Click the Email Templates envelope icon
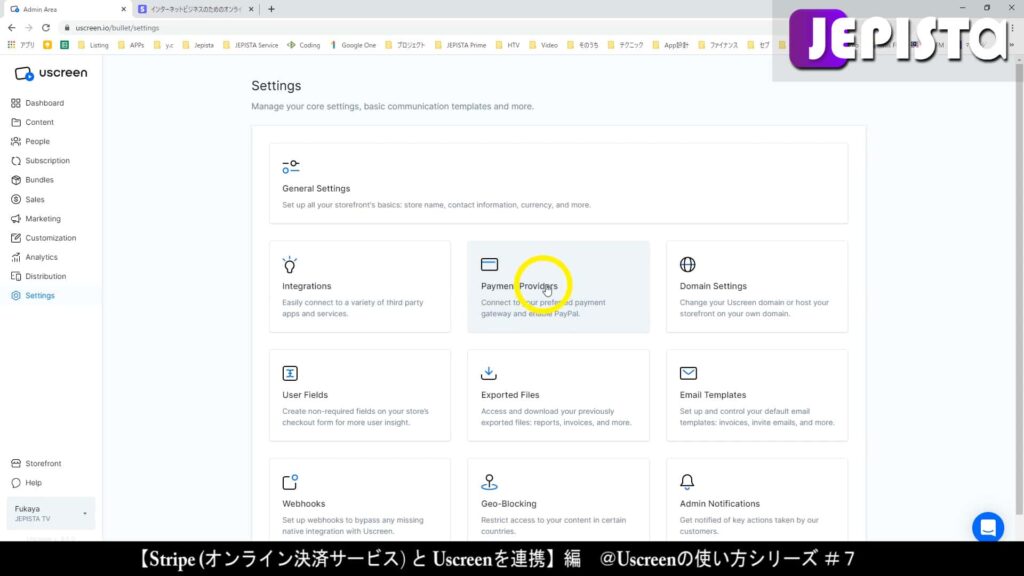 (688, 373)
